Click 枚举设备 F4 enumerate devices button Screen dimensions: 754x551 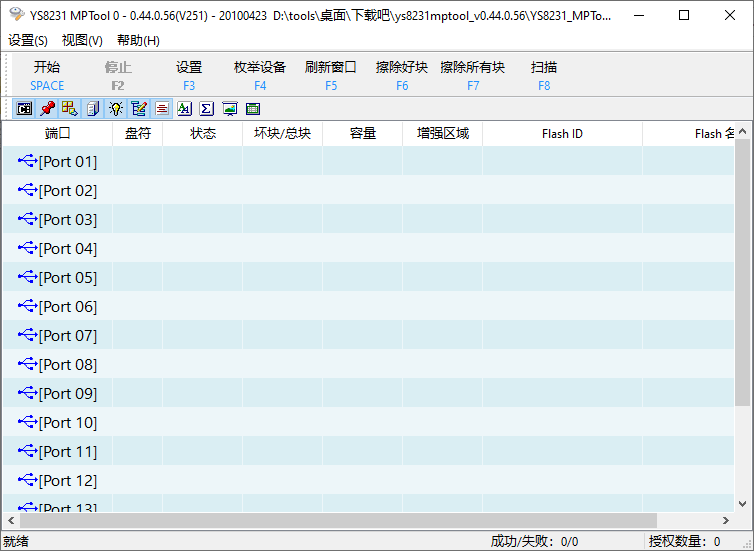click(x=260, y=75)
